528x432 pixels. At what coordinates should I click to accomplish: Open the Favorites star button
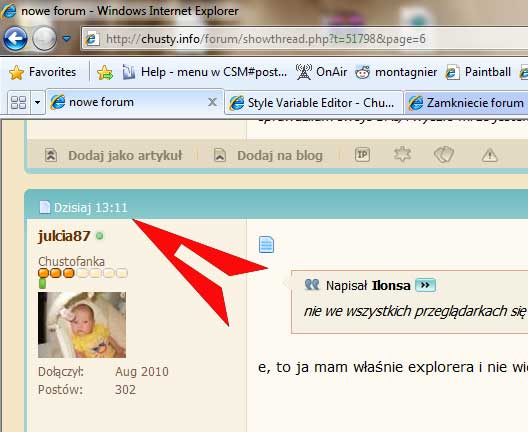pos(42,72)
